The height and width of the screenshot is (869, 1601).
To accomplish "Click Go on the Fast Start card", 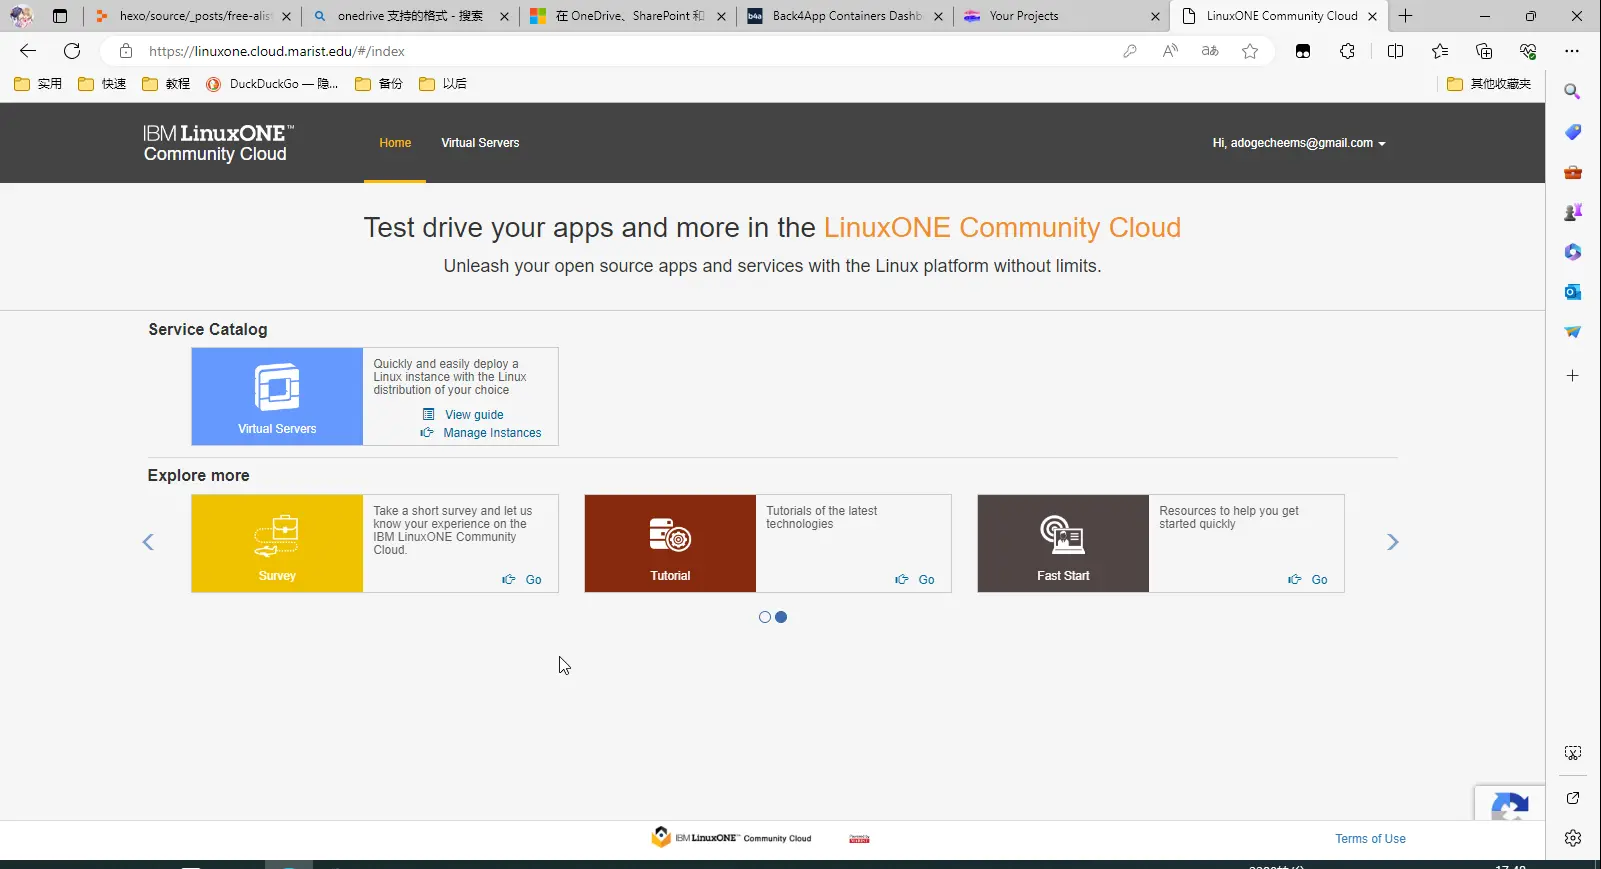I will 1319,580.
